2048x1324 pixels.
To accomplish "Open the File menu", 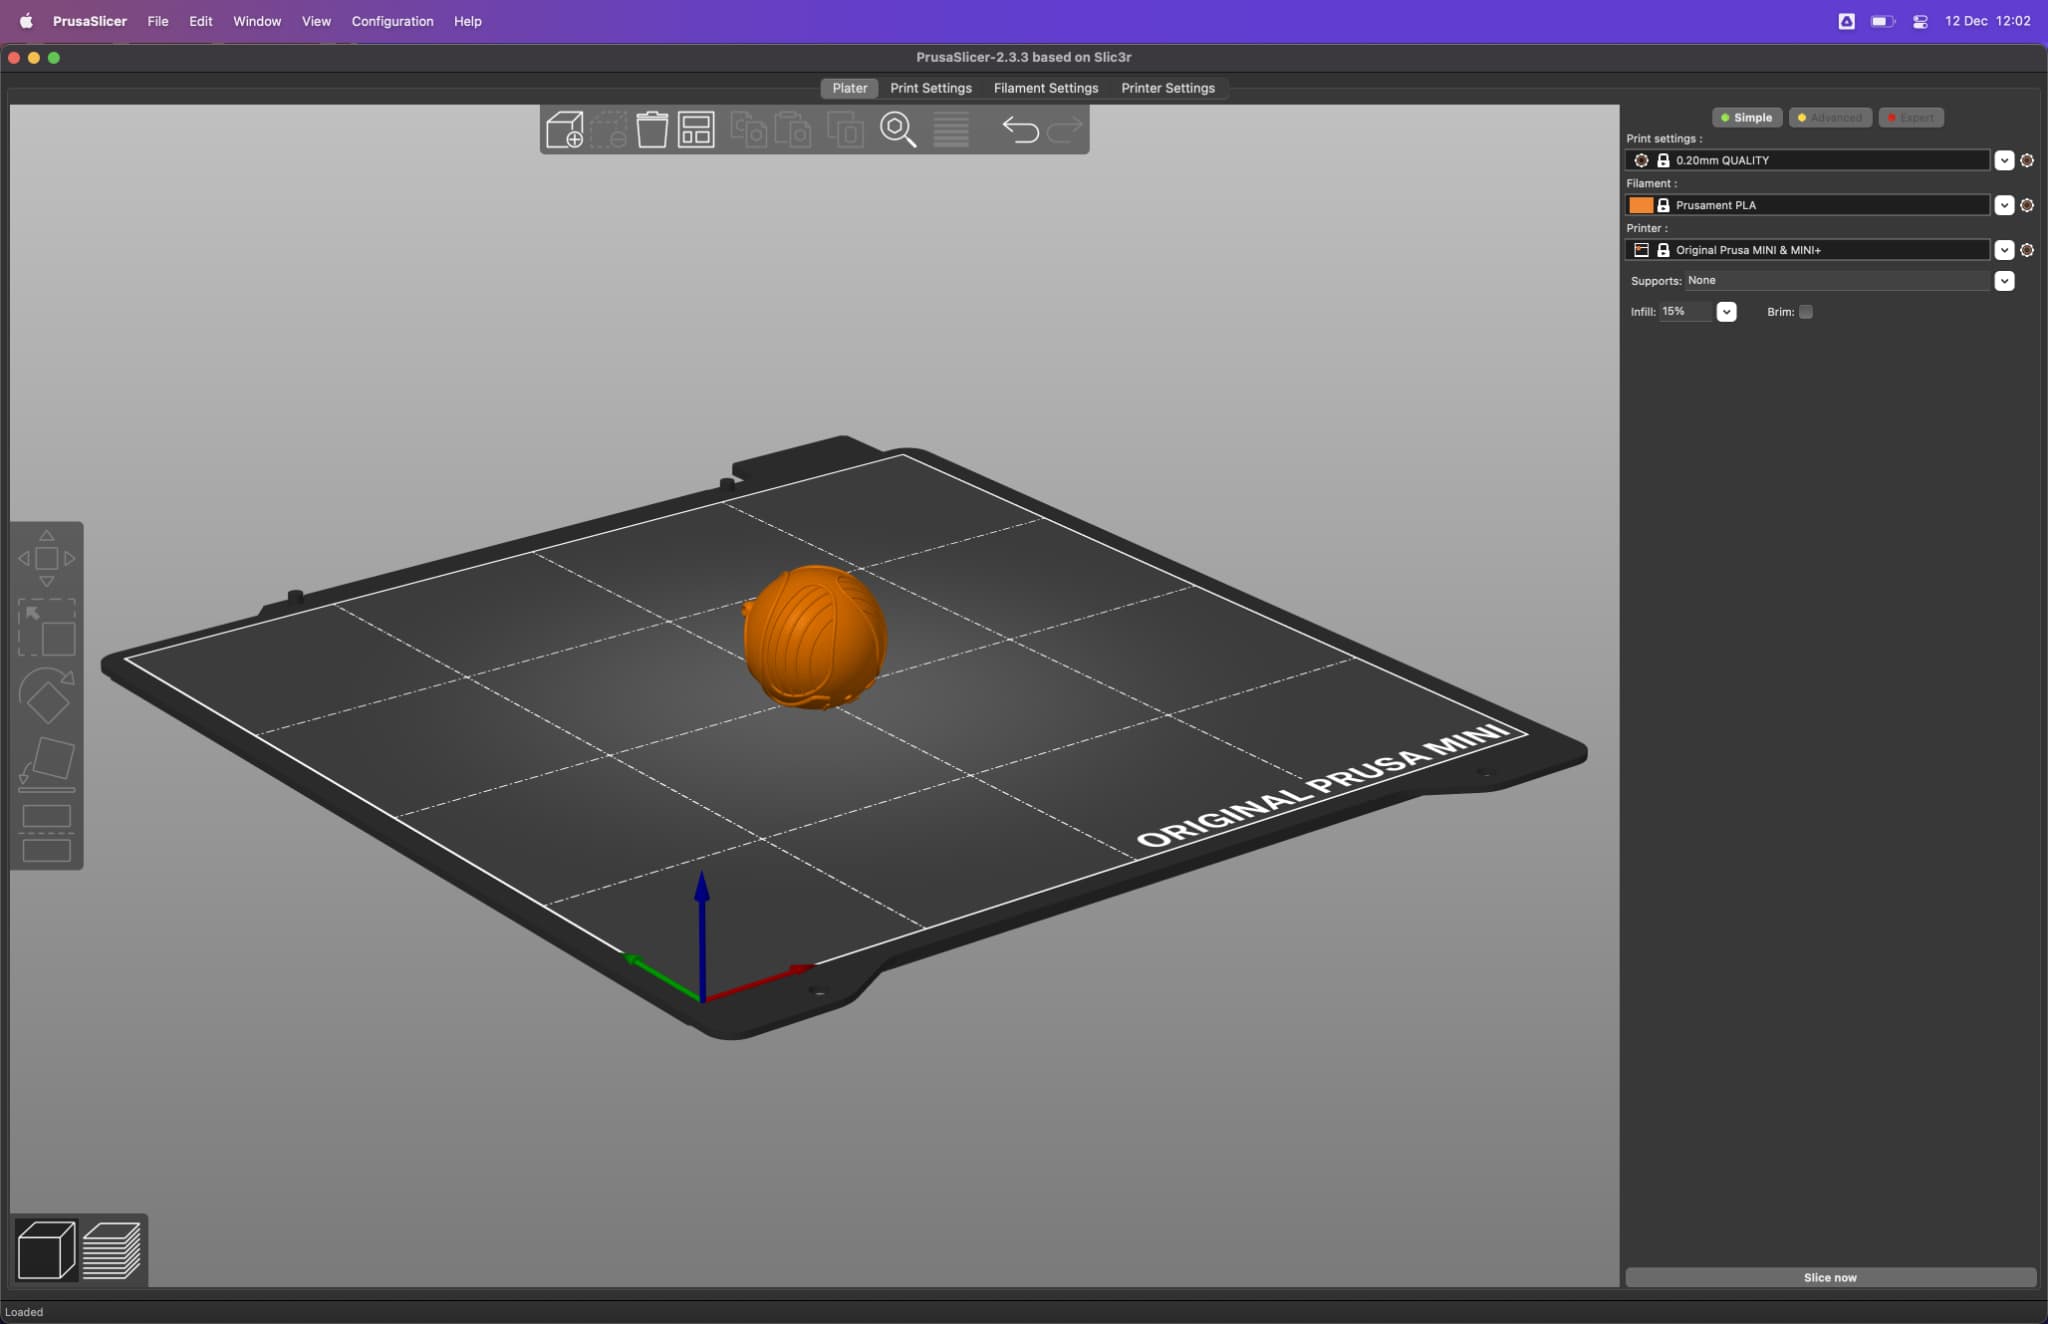I will click(x=158, y=21).
